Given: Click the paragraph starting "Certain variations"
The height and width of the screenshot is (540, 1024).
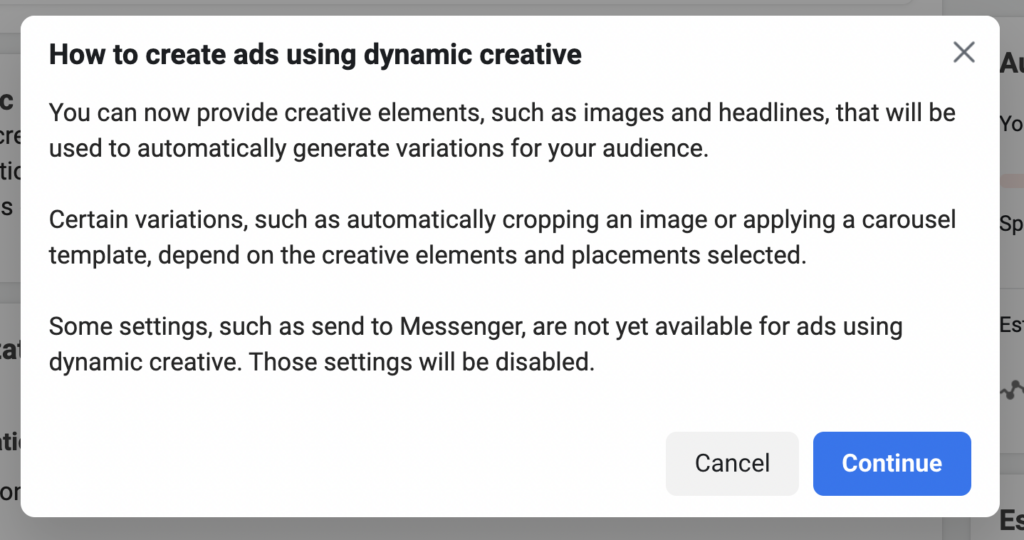Looking at the screenshot, I should tap(502, 237).
